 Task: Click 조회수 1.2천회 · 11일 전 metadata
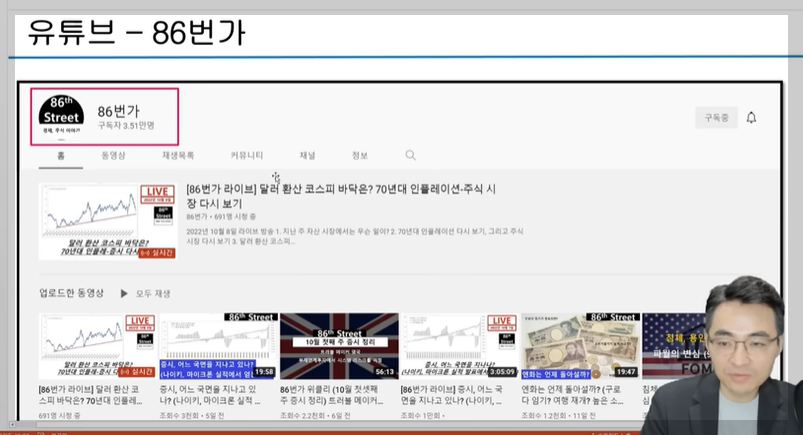click(558, 416)
